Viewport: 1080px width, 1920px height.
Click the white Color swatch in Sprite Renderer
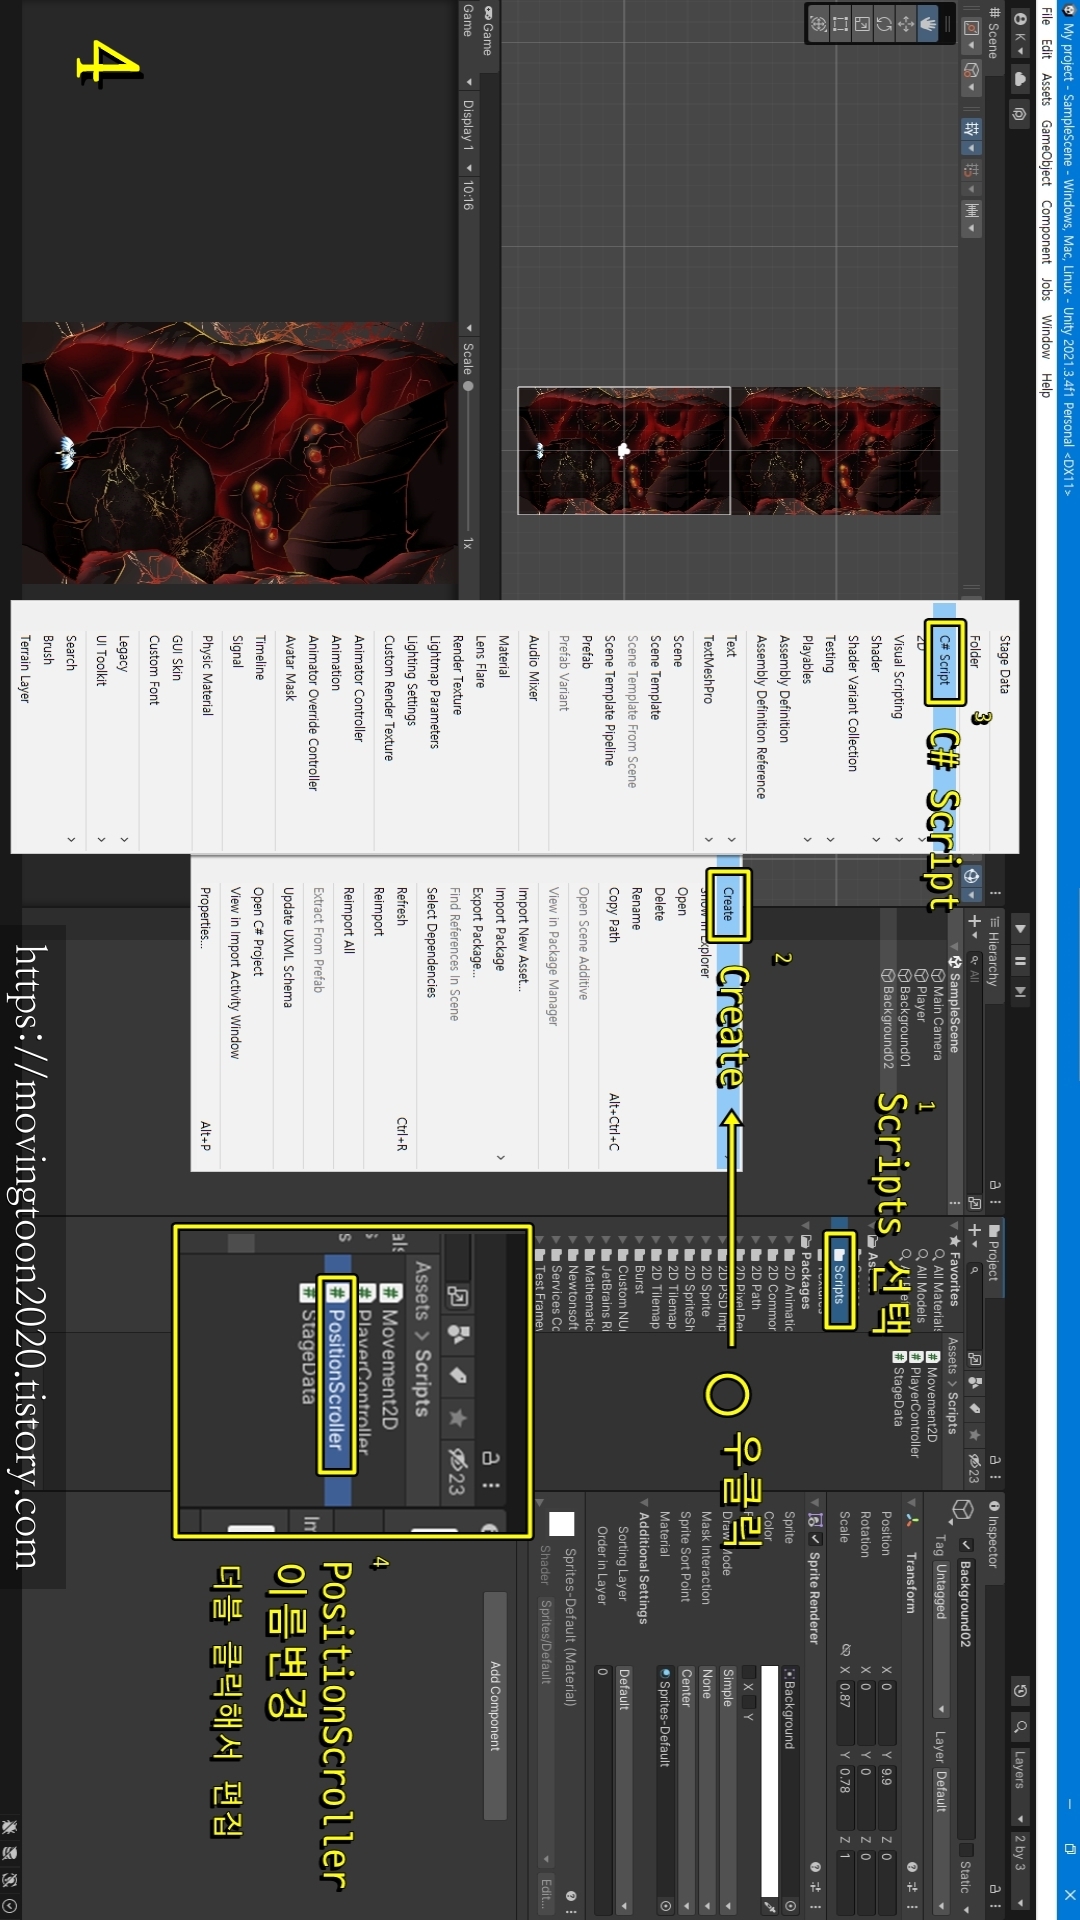point(769,1780)
